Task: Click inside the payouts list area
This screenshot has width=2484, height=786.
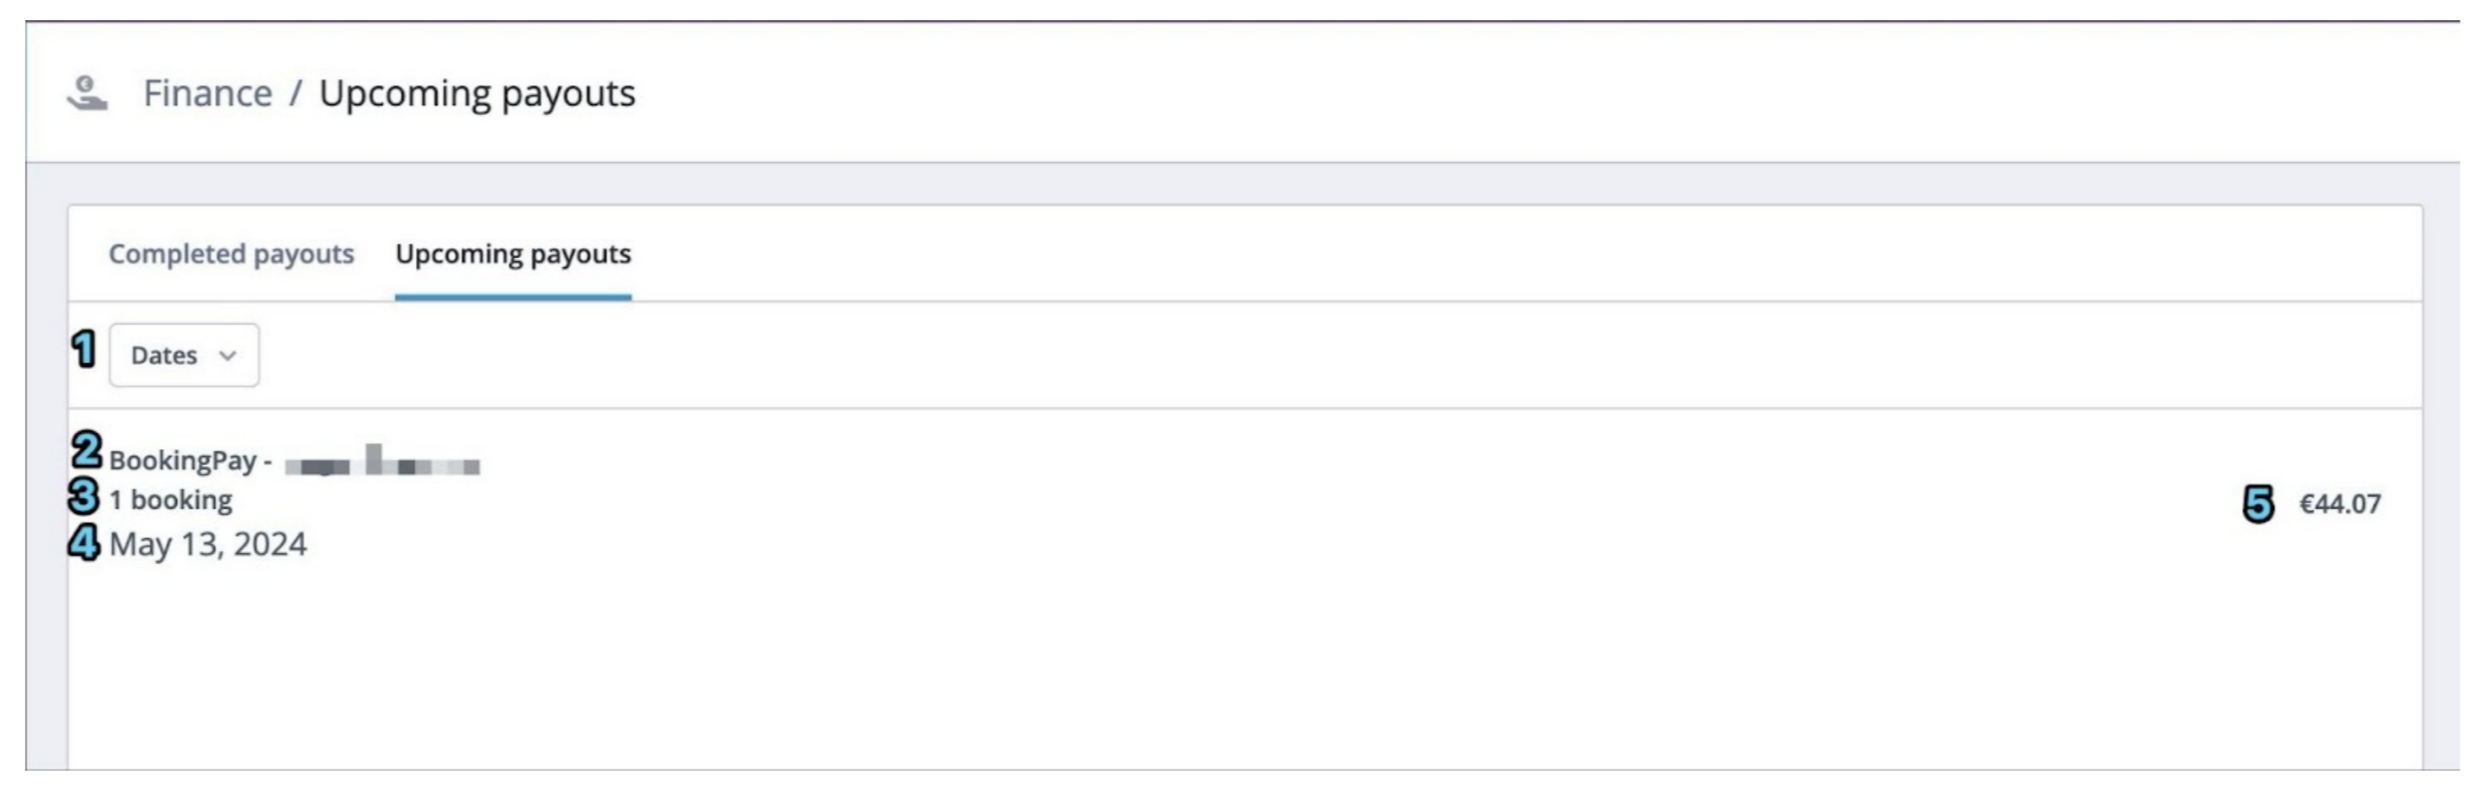Action: click(1200, 650)
